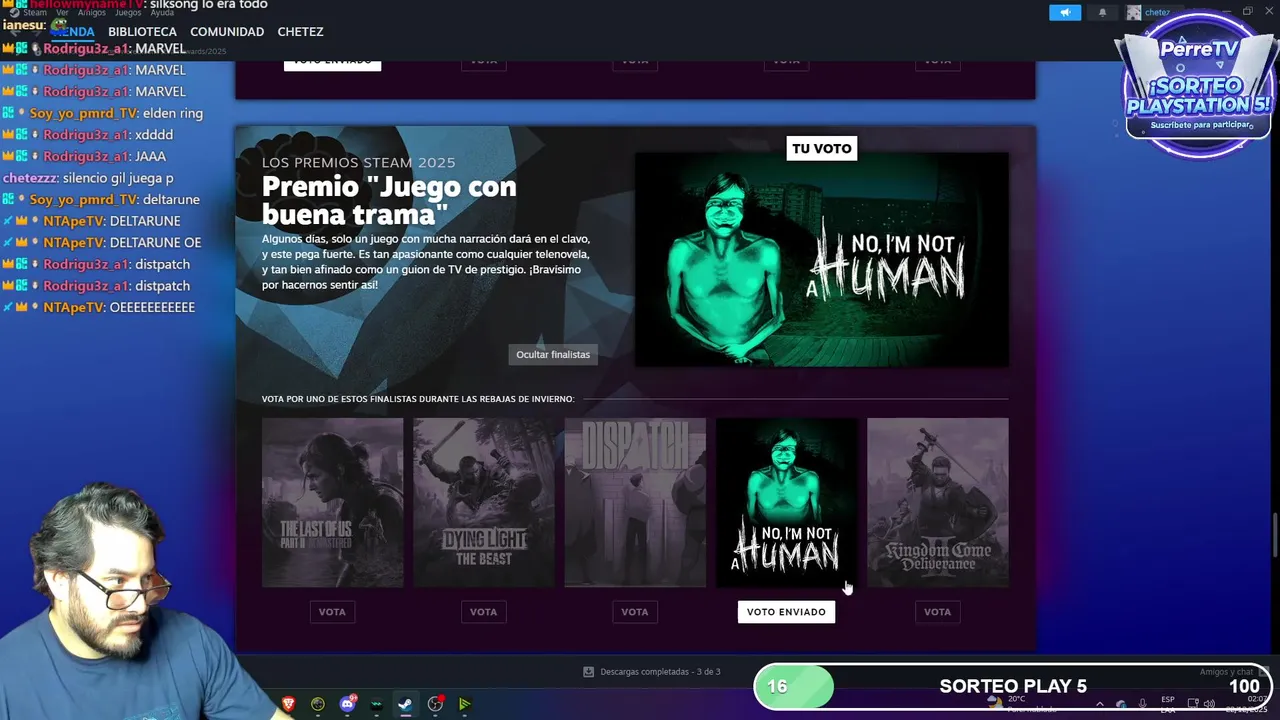This screenshot has width=1280, height=720.
Task: Click the page vertical scrollbar
Action: [1275, 535]
